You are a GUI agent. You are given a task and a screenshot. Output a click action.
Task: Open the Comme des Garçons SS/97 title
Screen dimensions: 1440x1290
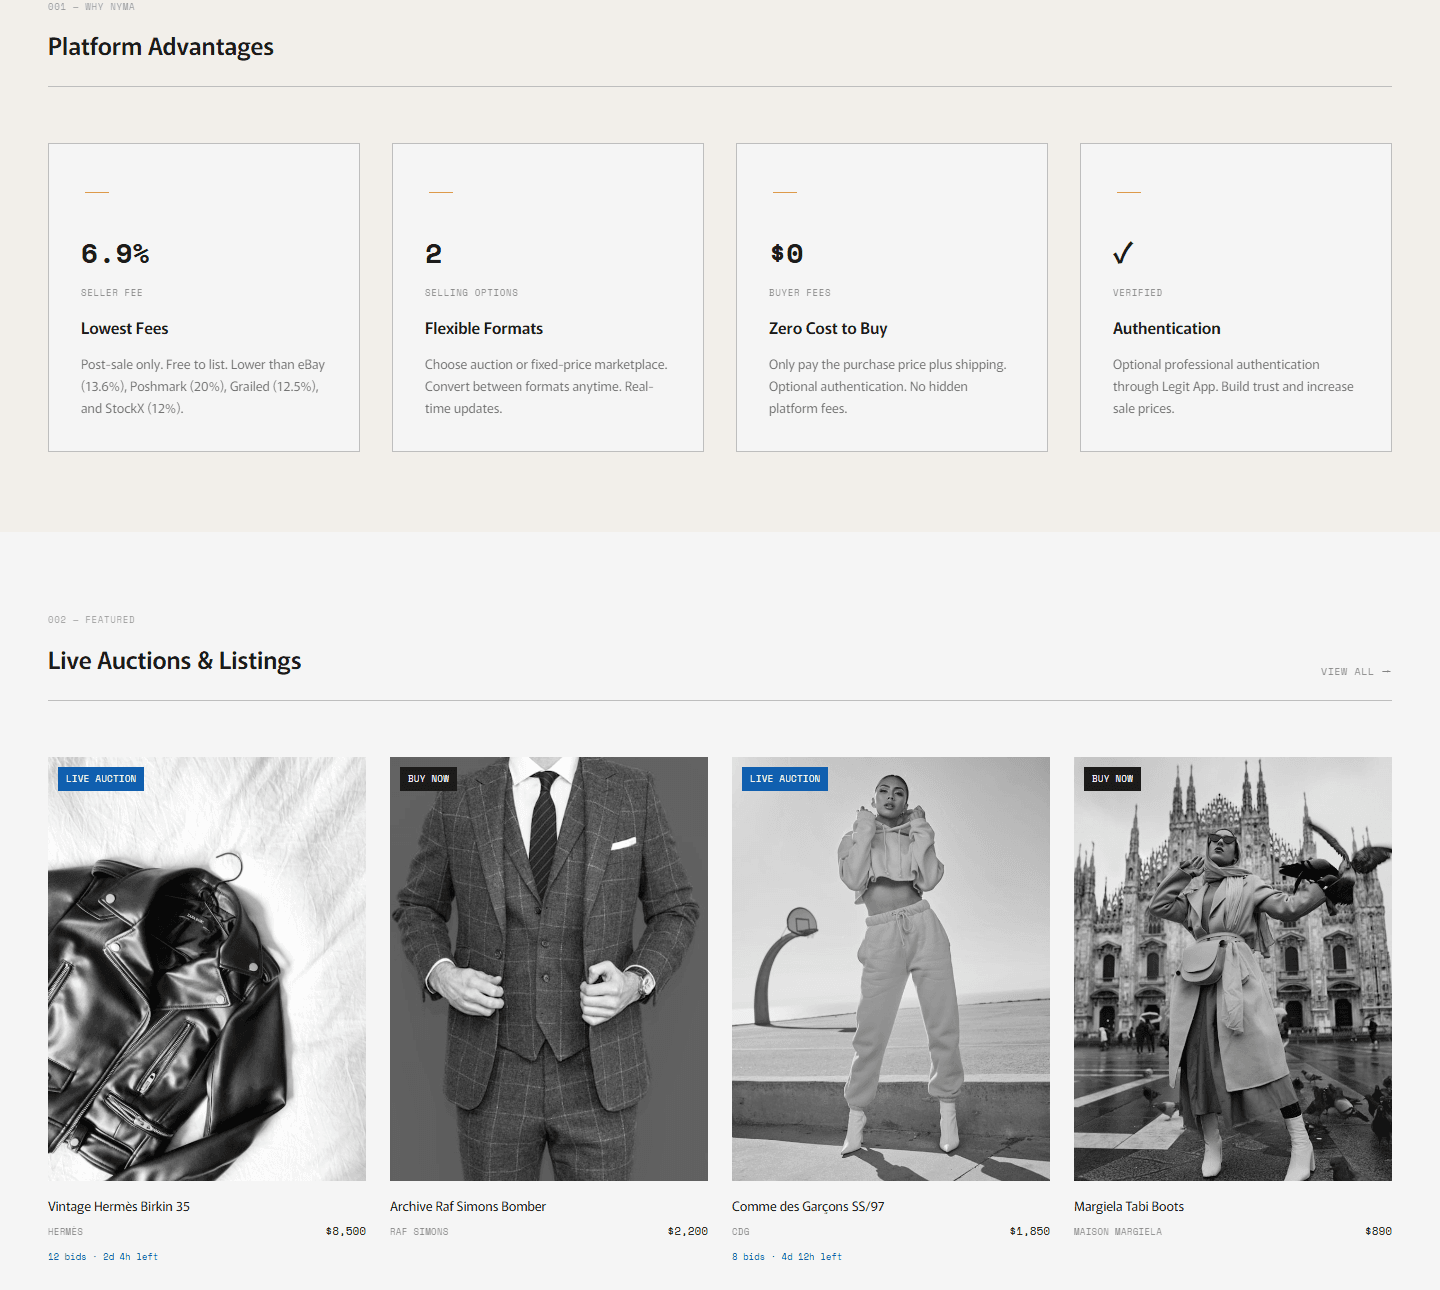tap(808, 1207)
